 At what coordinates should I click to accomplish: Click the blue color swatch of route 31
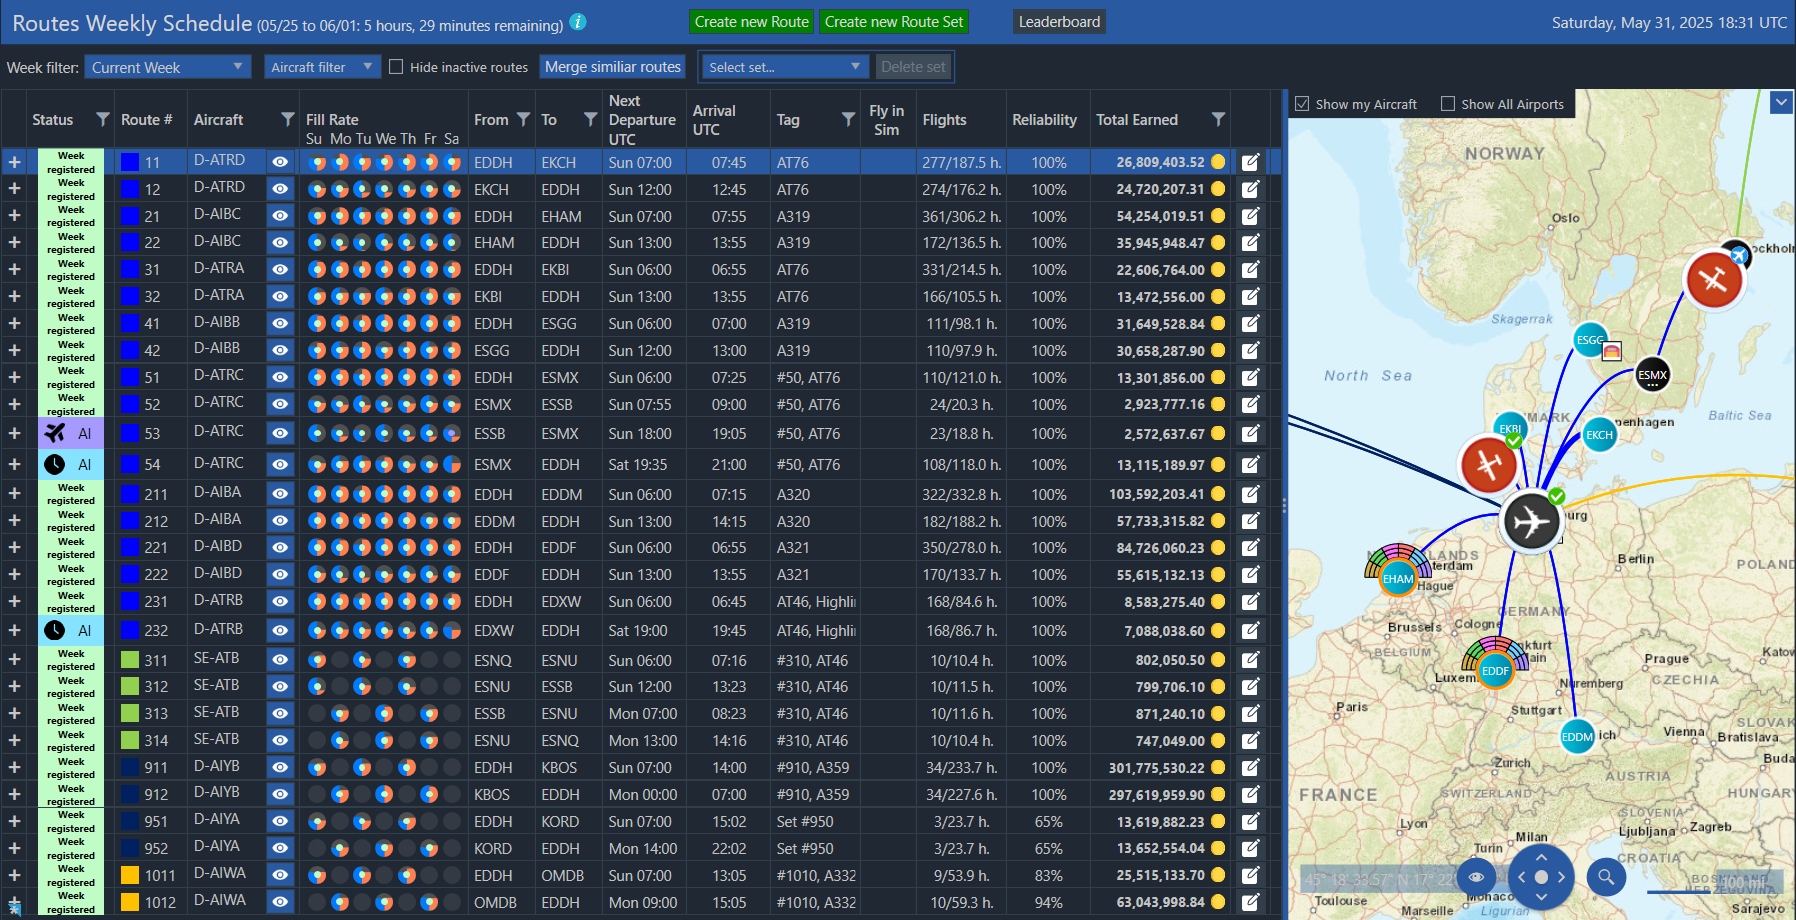(x=129, y=270)
